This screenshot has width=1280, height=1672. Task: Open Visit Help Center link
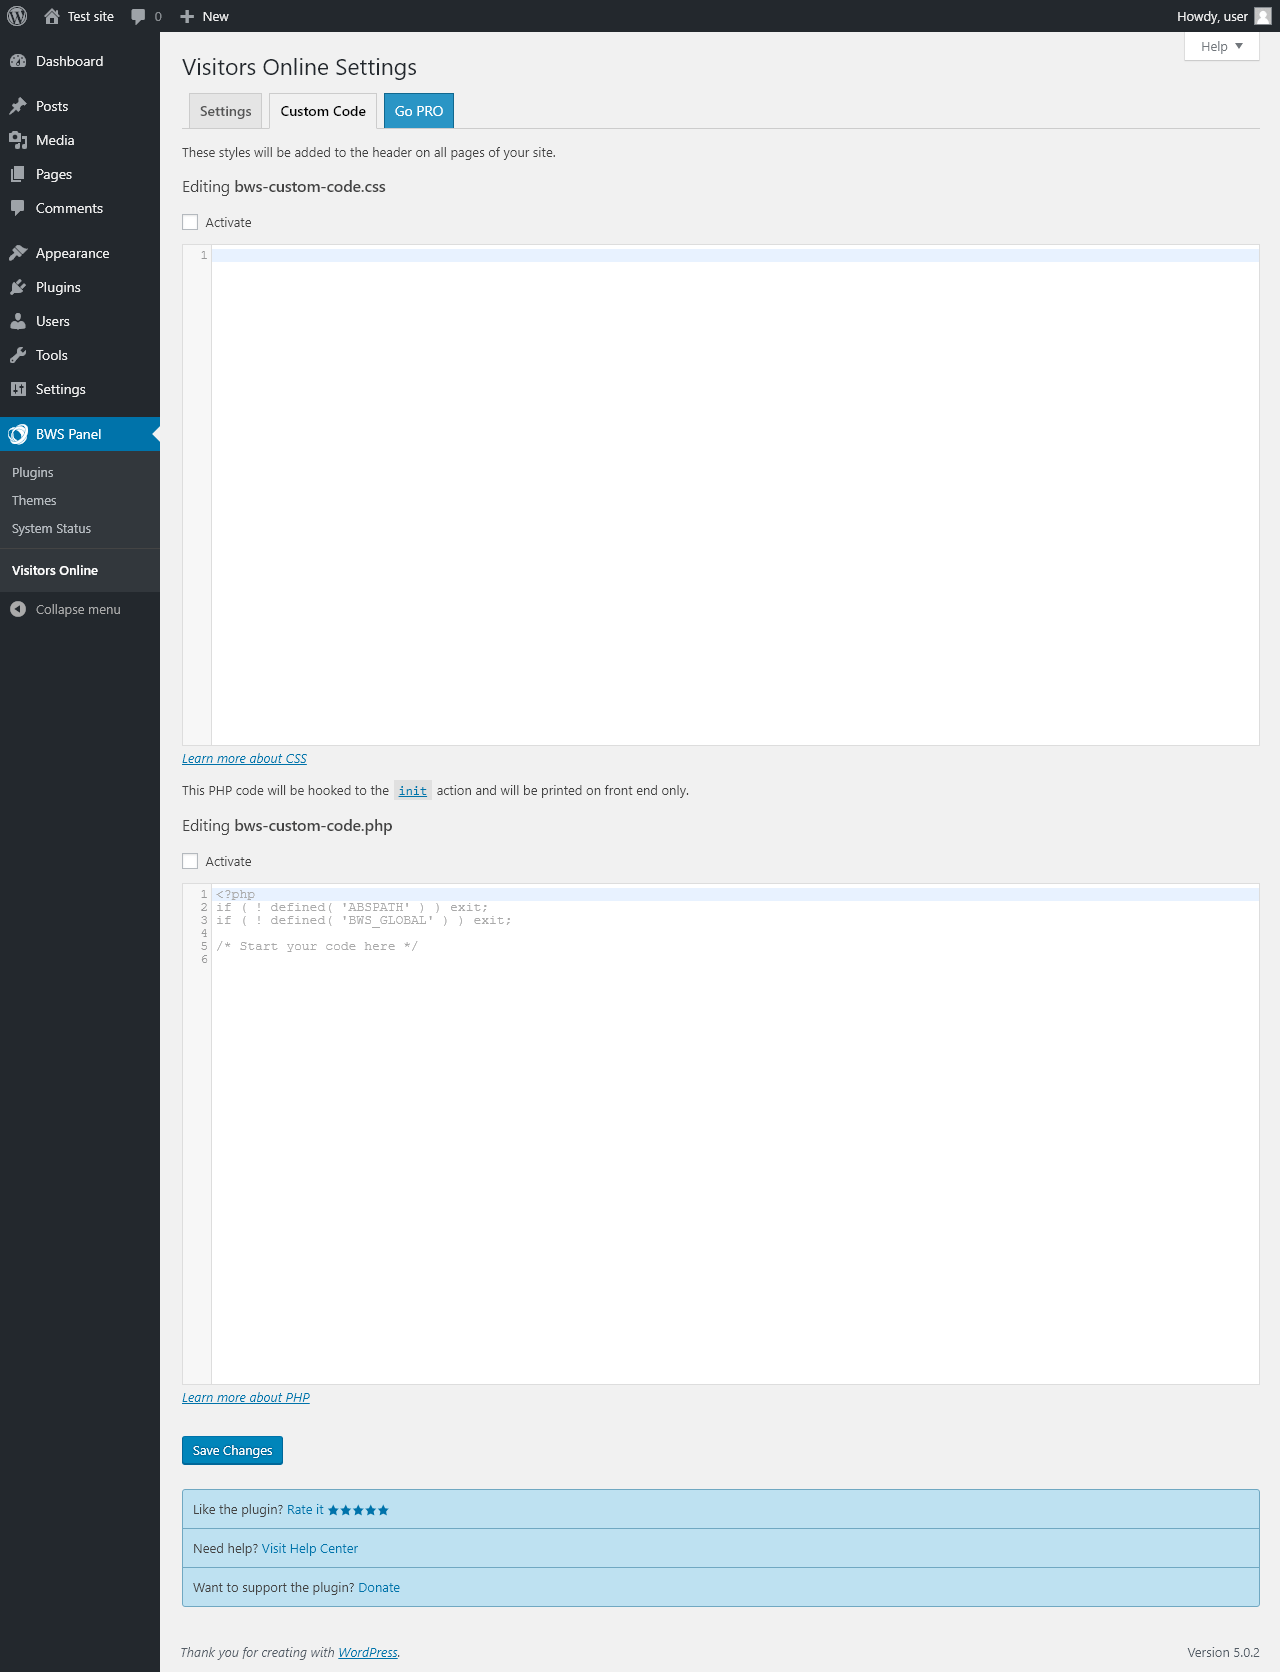click(310, 1549)
